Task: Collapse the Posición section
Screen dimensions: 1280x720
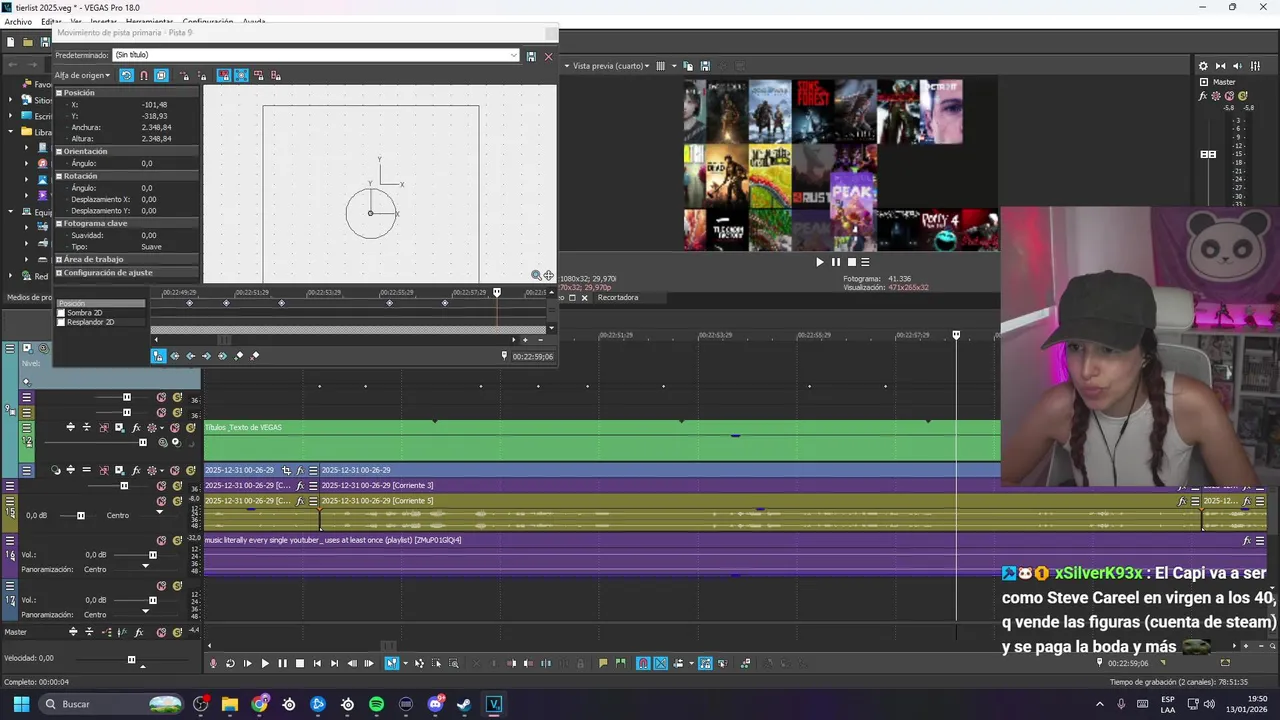Action: (x=59, y=92)
